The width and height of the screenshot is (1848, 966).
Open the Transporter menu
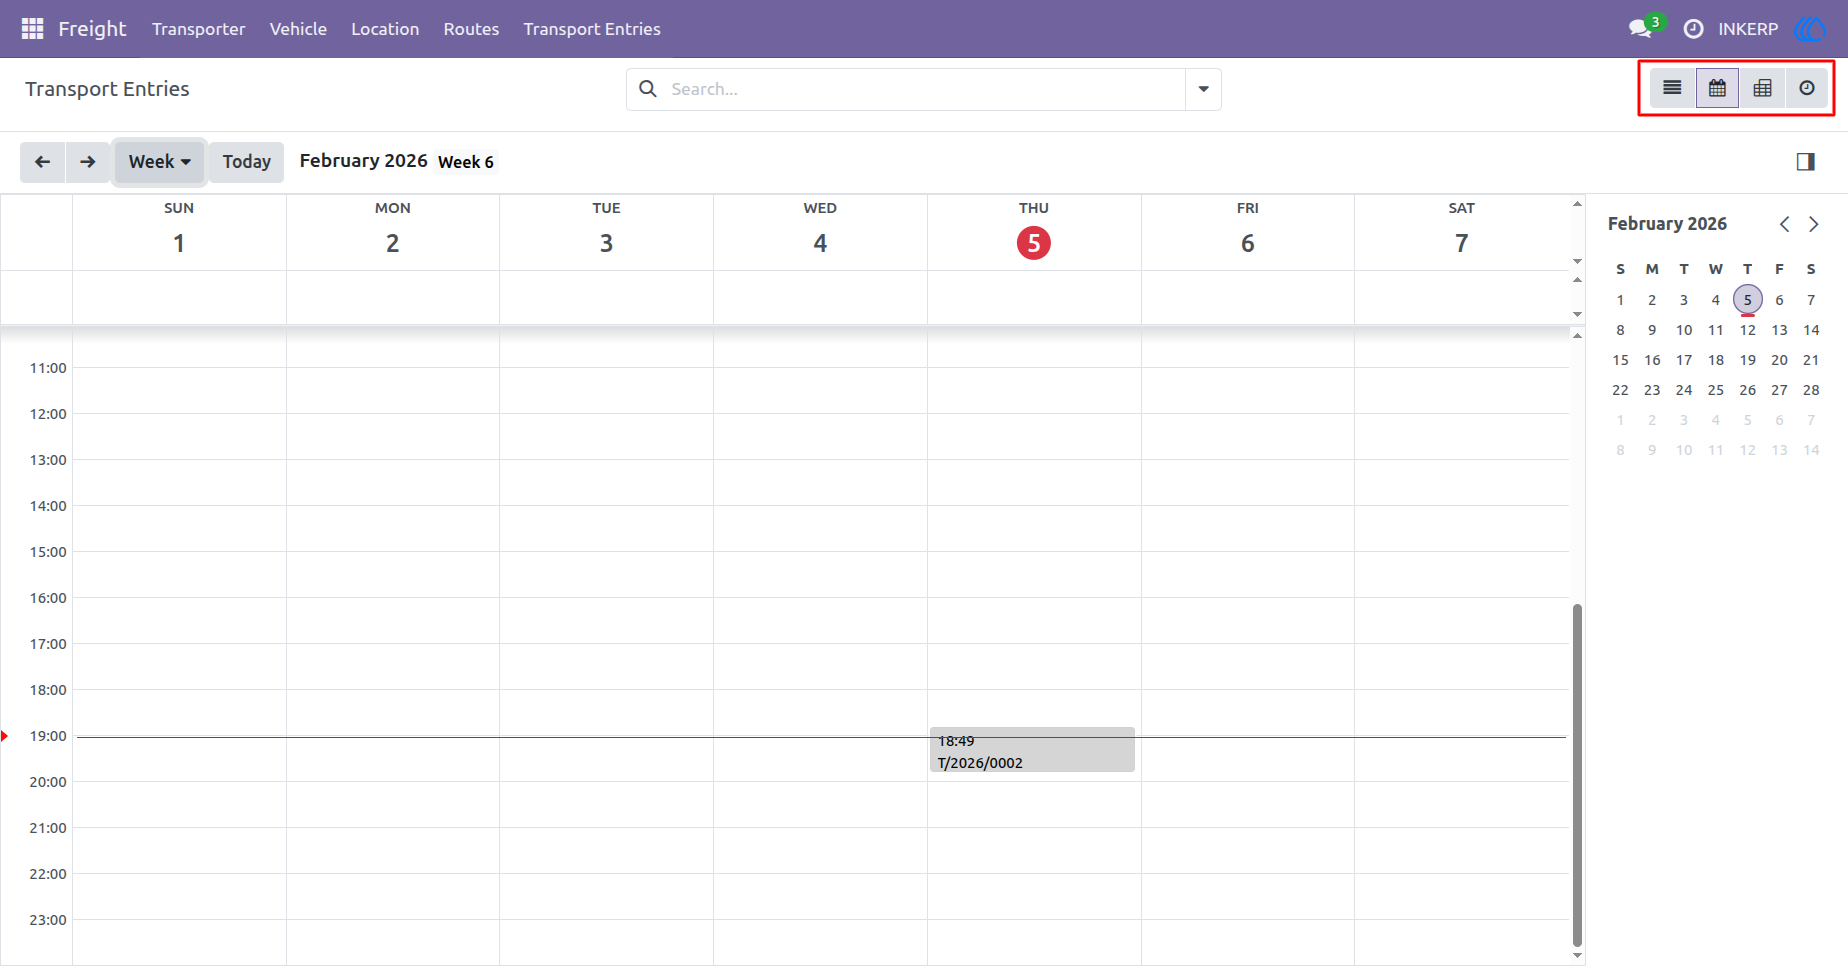(x=198, y=29)
